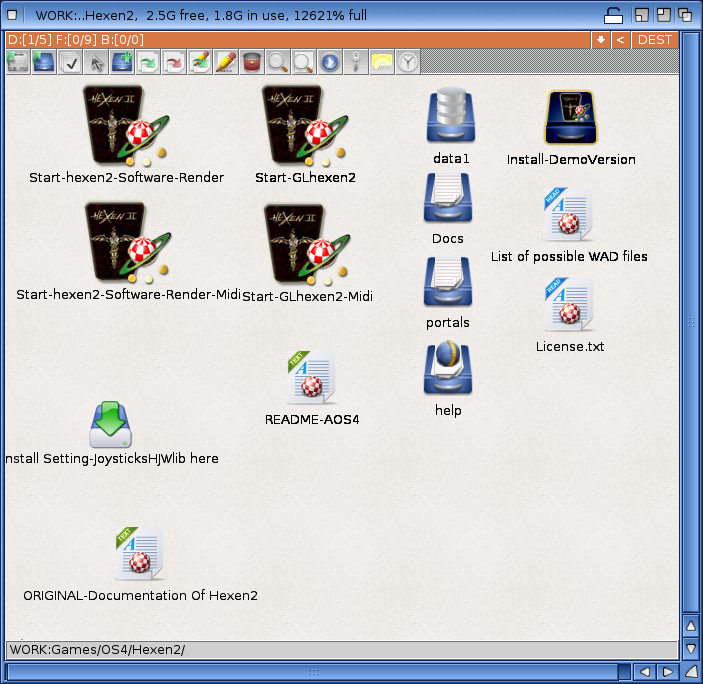Image resolution: width=703 pixels, height=684 pixels.
Task: Select ORIGINAL-Documentation Of Hexen2 file
Action: click(x=140, y=554)
